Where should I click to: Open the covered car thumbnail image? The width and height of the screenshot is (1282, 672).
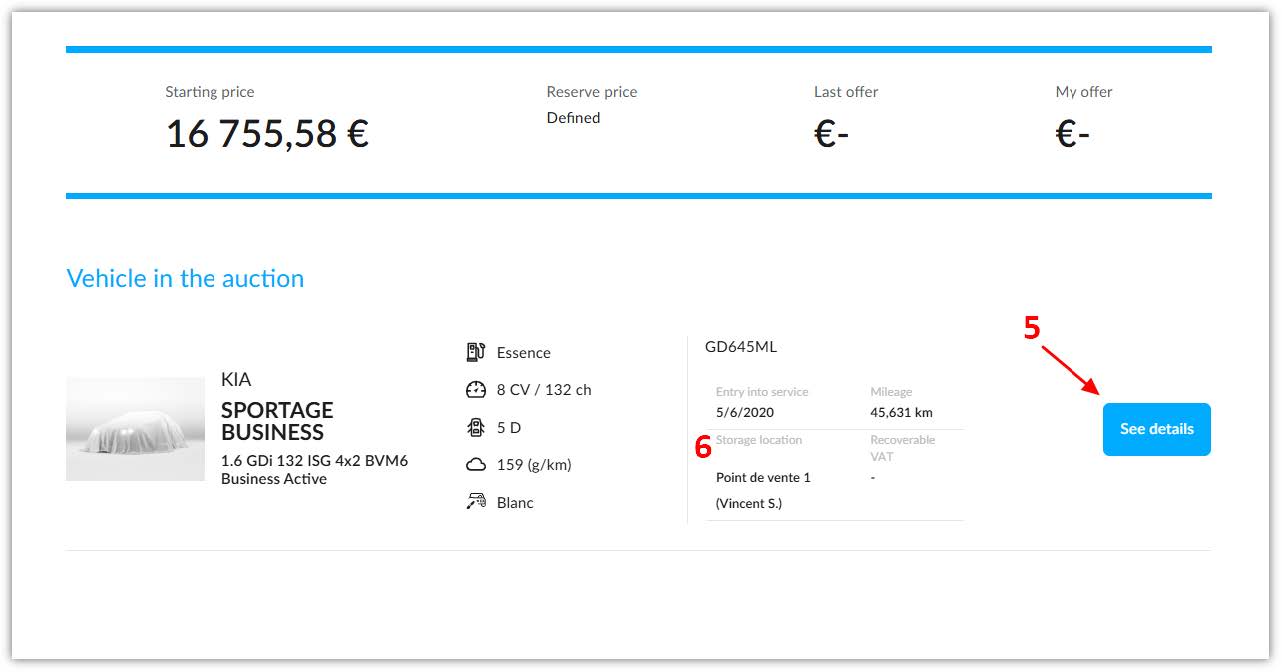[135, 429]
